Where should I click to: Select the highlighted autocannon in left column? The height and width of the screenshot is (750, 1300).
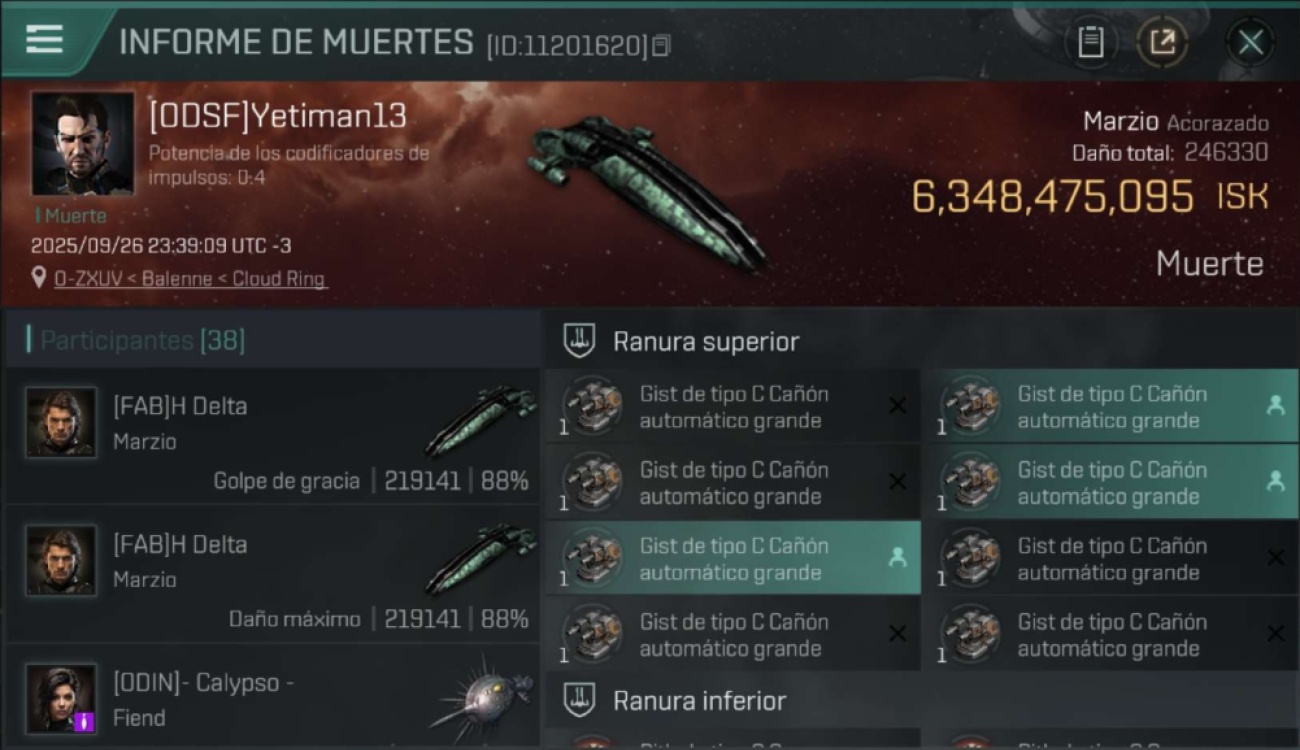pos(733,558)
